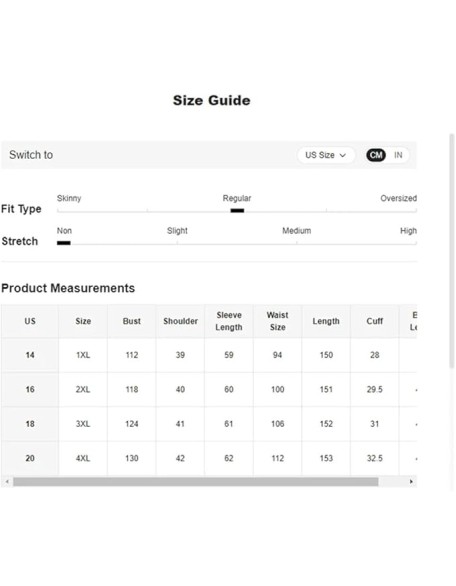Select the Bust column header
Screen dimensions: 456x586
(x=132, y=321)
